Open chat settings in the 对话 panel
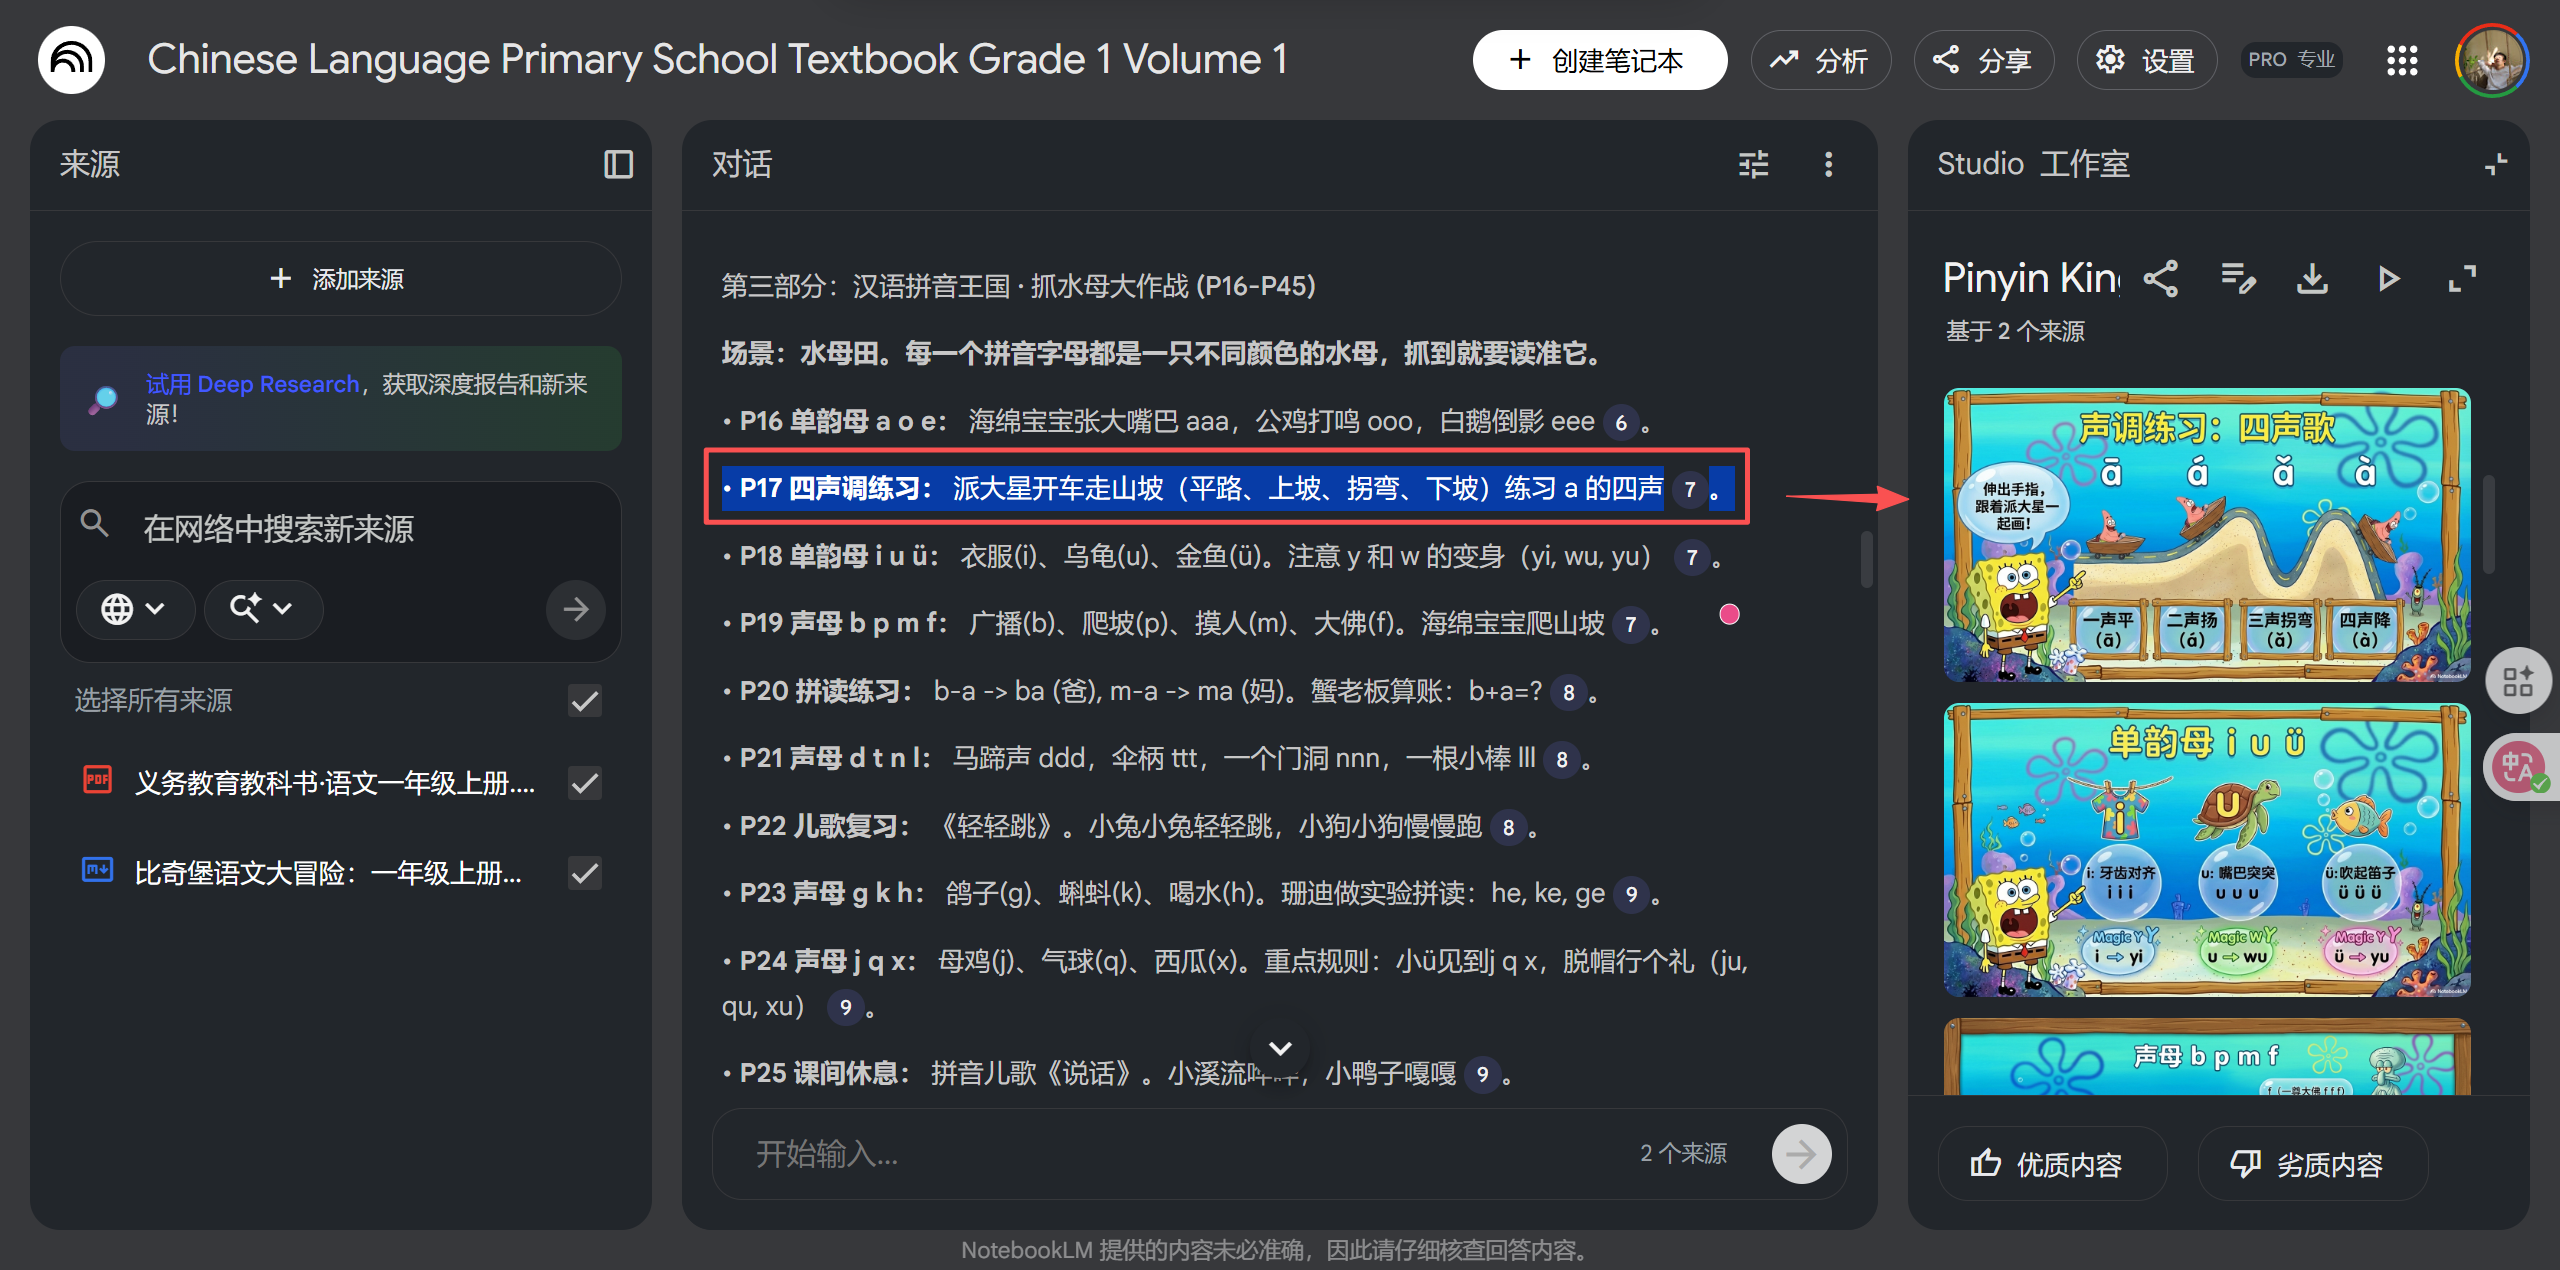 tap(1754, 164)
